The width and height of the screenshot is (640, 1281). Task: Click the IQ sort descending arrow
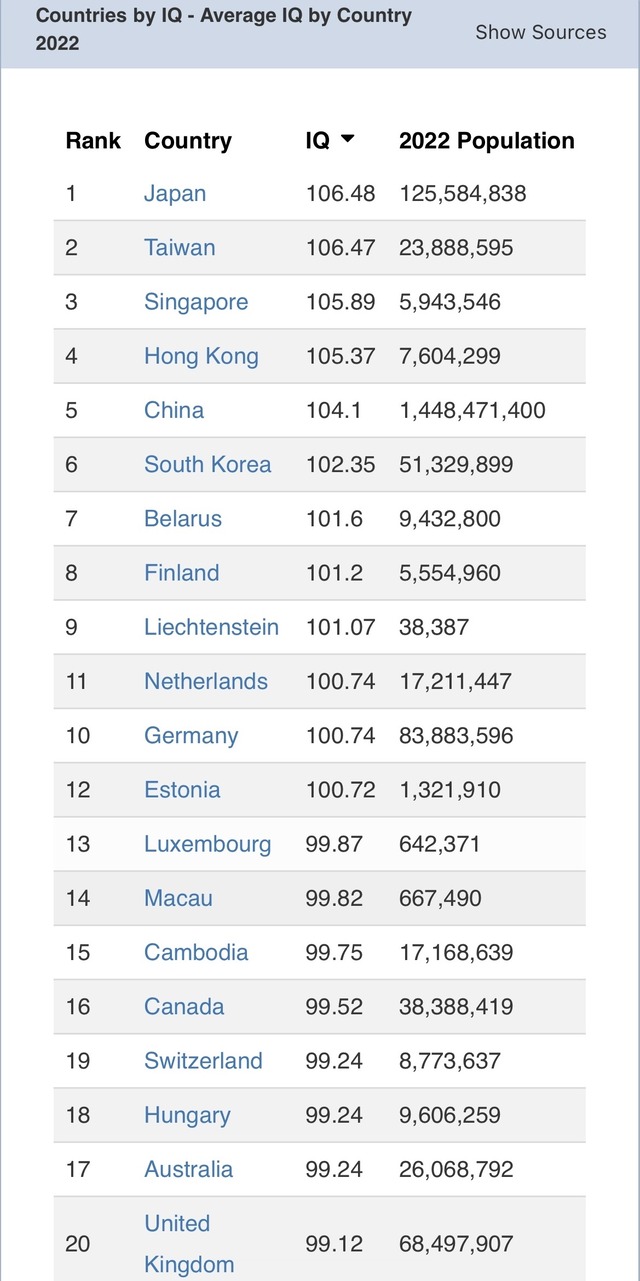pyautogui.click(x=348, y=140)
